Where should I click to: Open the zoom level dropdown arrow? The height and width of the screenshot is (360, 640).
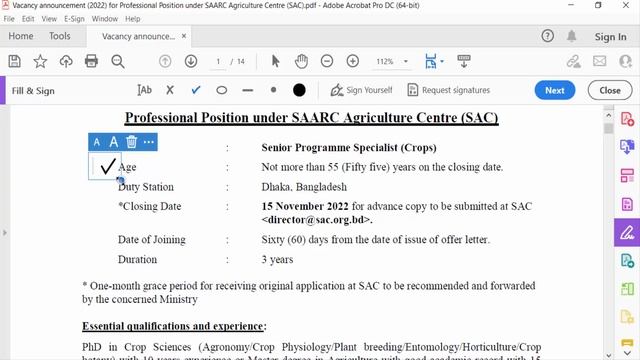click(x=406, y=61)
